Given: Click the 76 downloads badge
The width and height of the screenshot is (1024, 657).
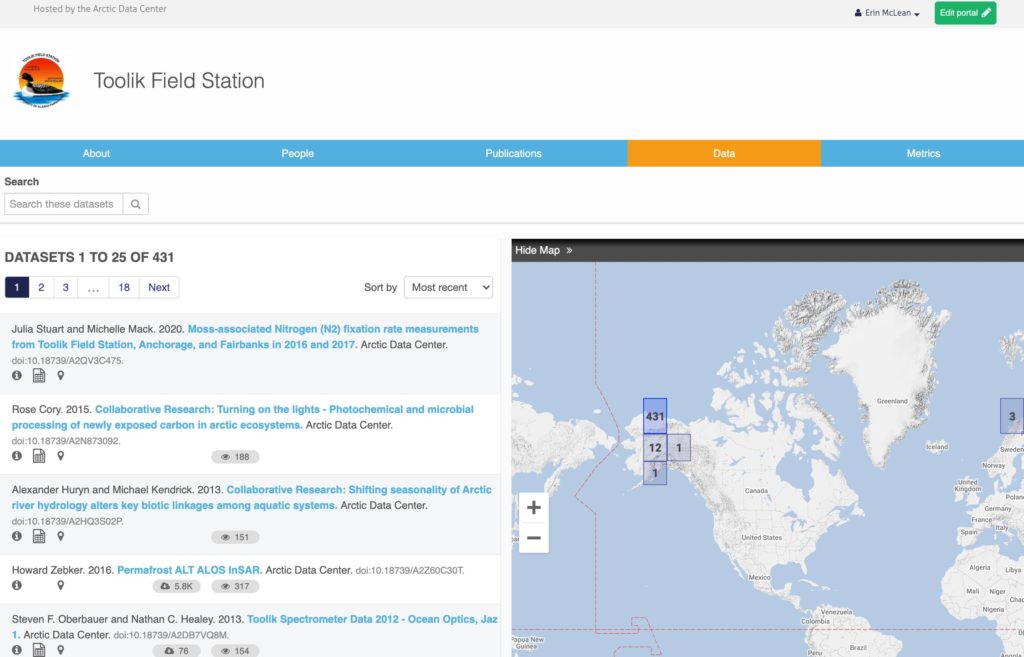Looking at the screenshot, I should 176,650.
